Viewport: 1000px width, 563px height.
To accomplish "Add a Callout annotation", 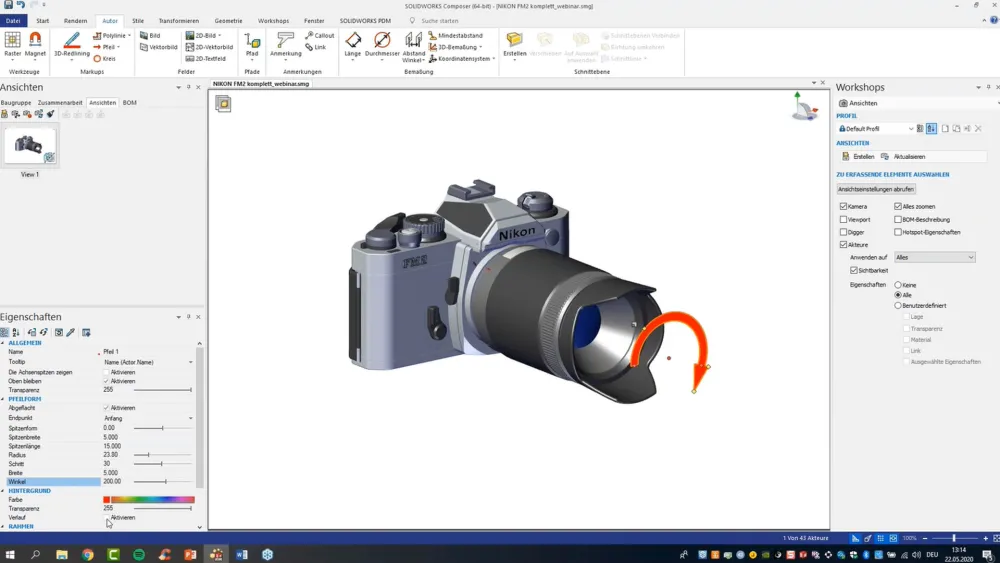I will [320, 36].
